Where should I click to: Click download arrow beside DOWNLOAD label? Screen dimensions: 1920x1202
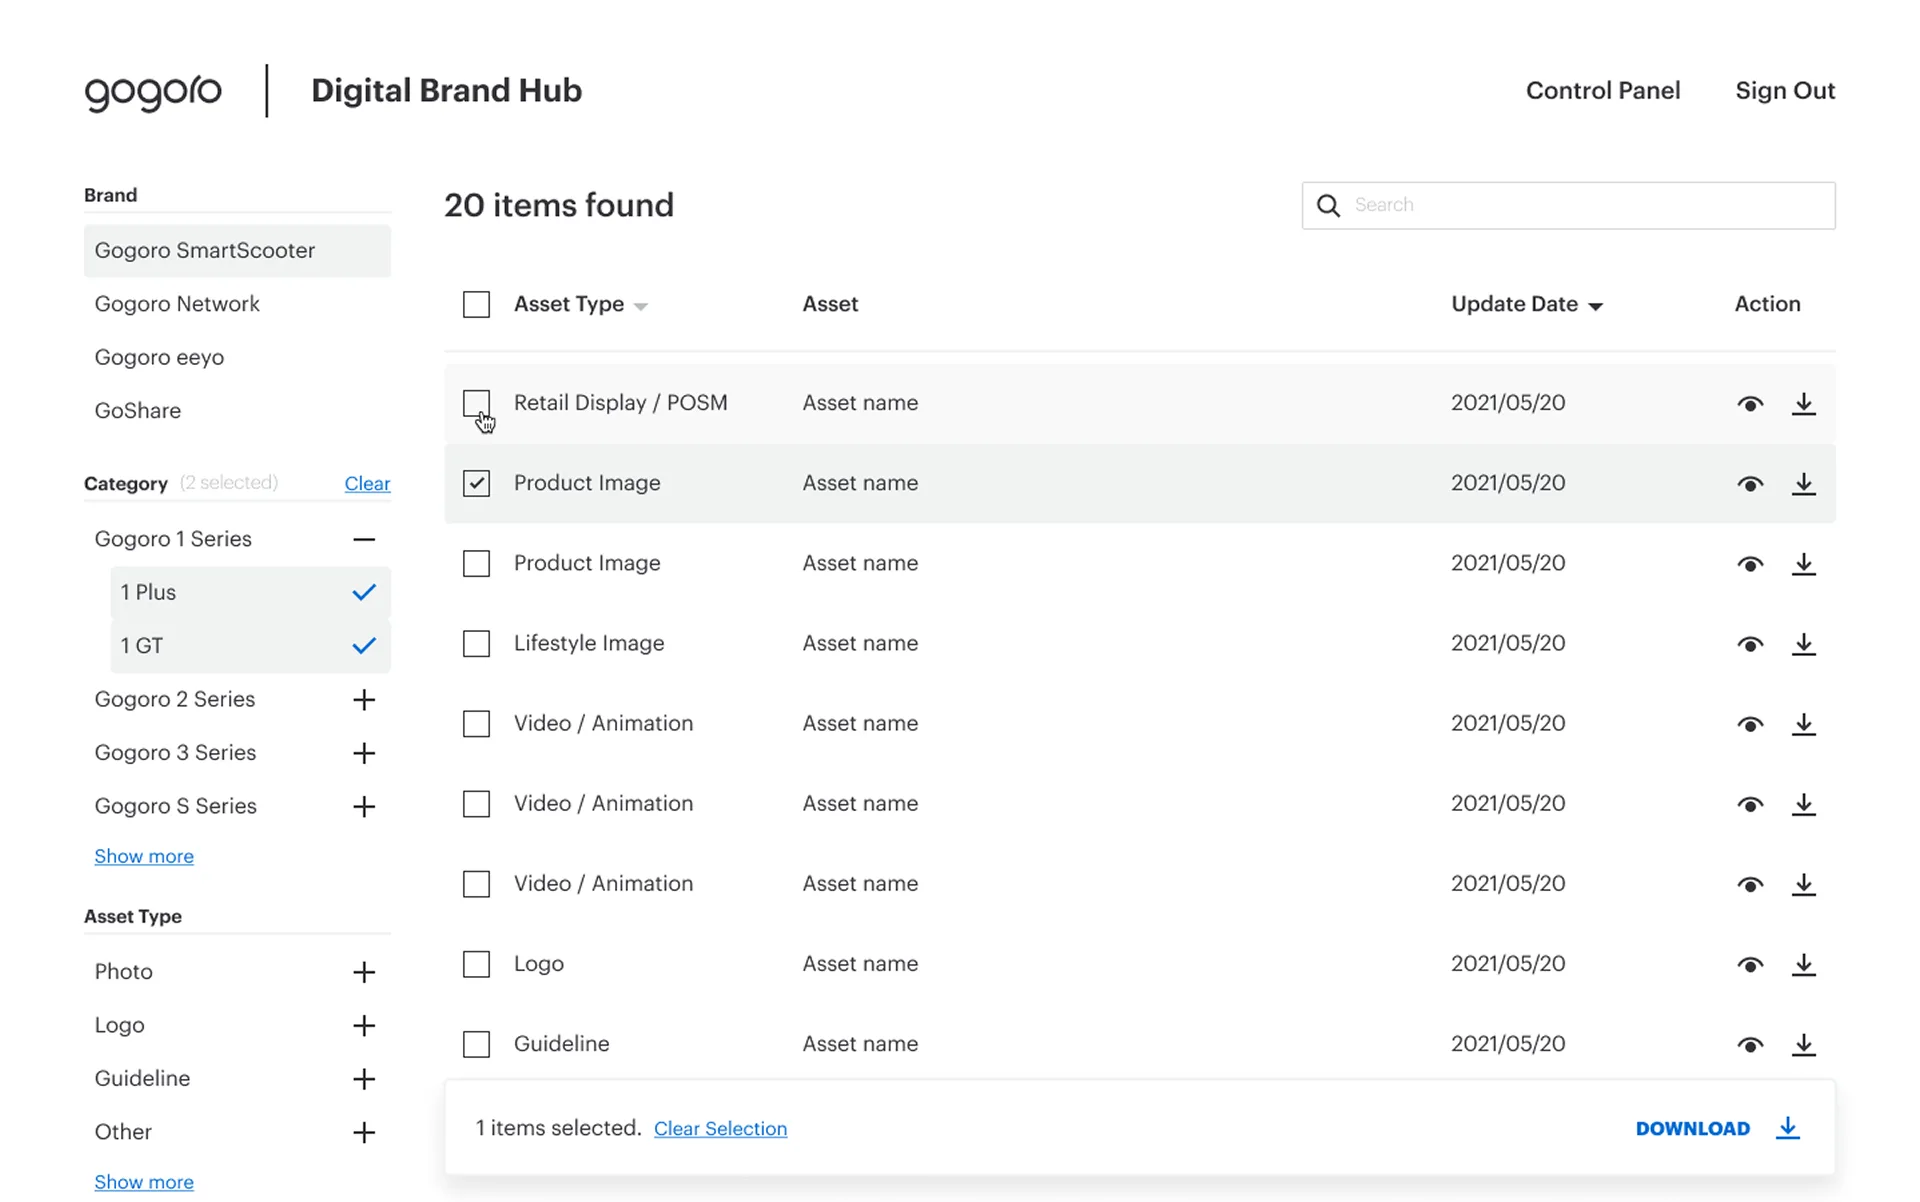1788,1128
